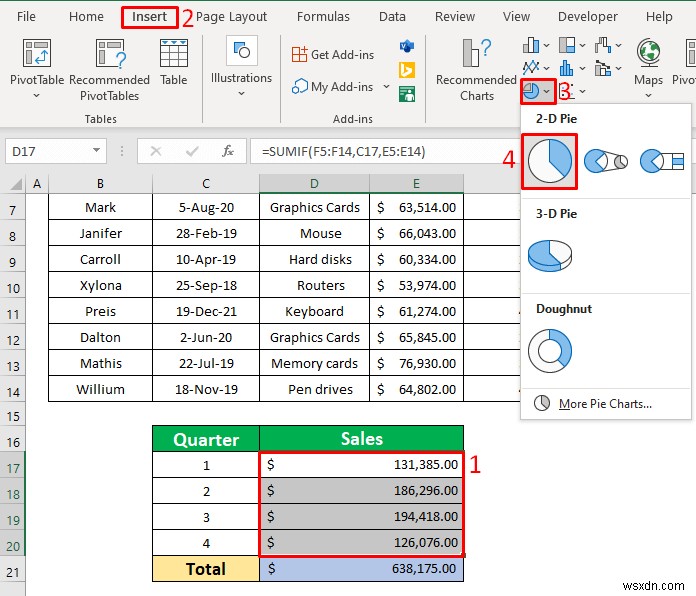Click the Name Box showing D17

tap(49, 151)
